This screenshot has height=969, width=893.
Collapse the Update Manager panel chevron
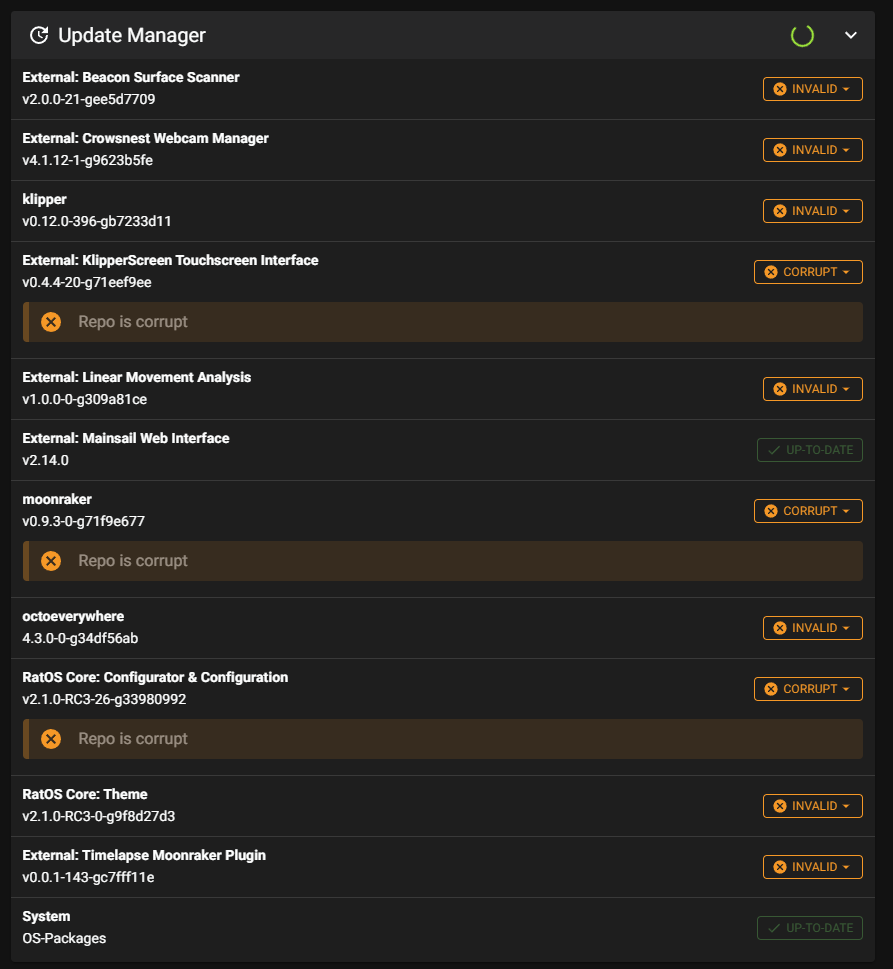851,35
